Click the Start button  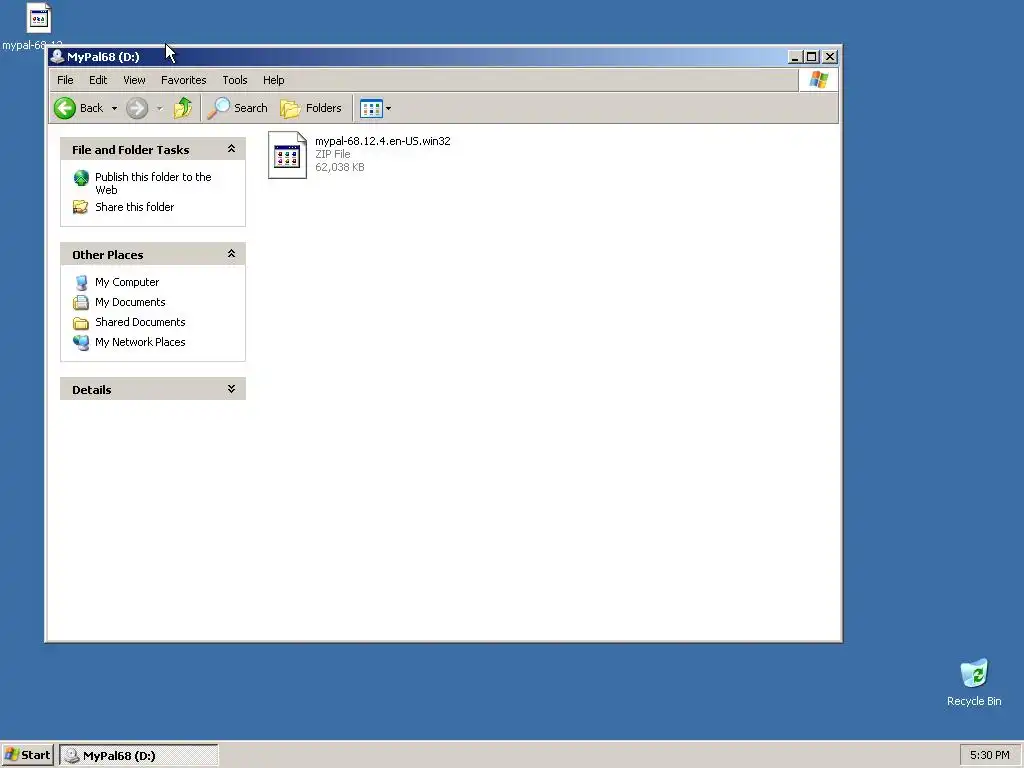27,756
